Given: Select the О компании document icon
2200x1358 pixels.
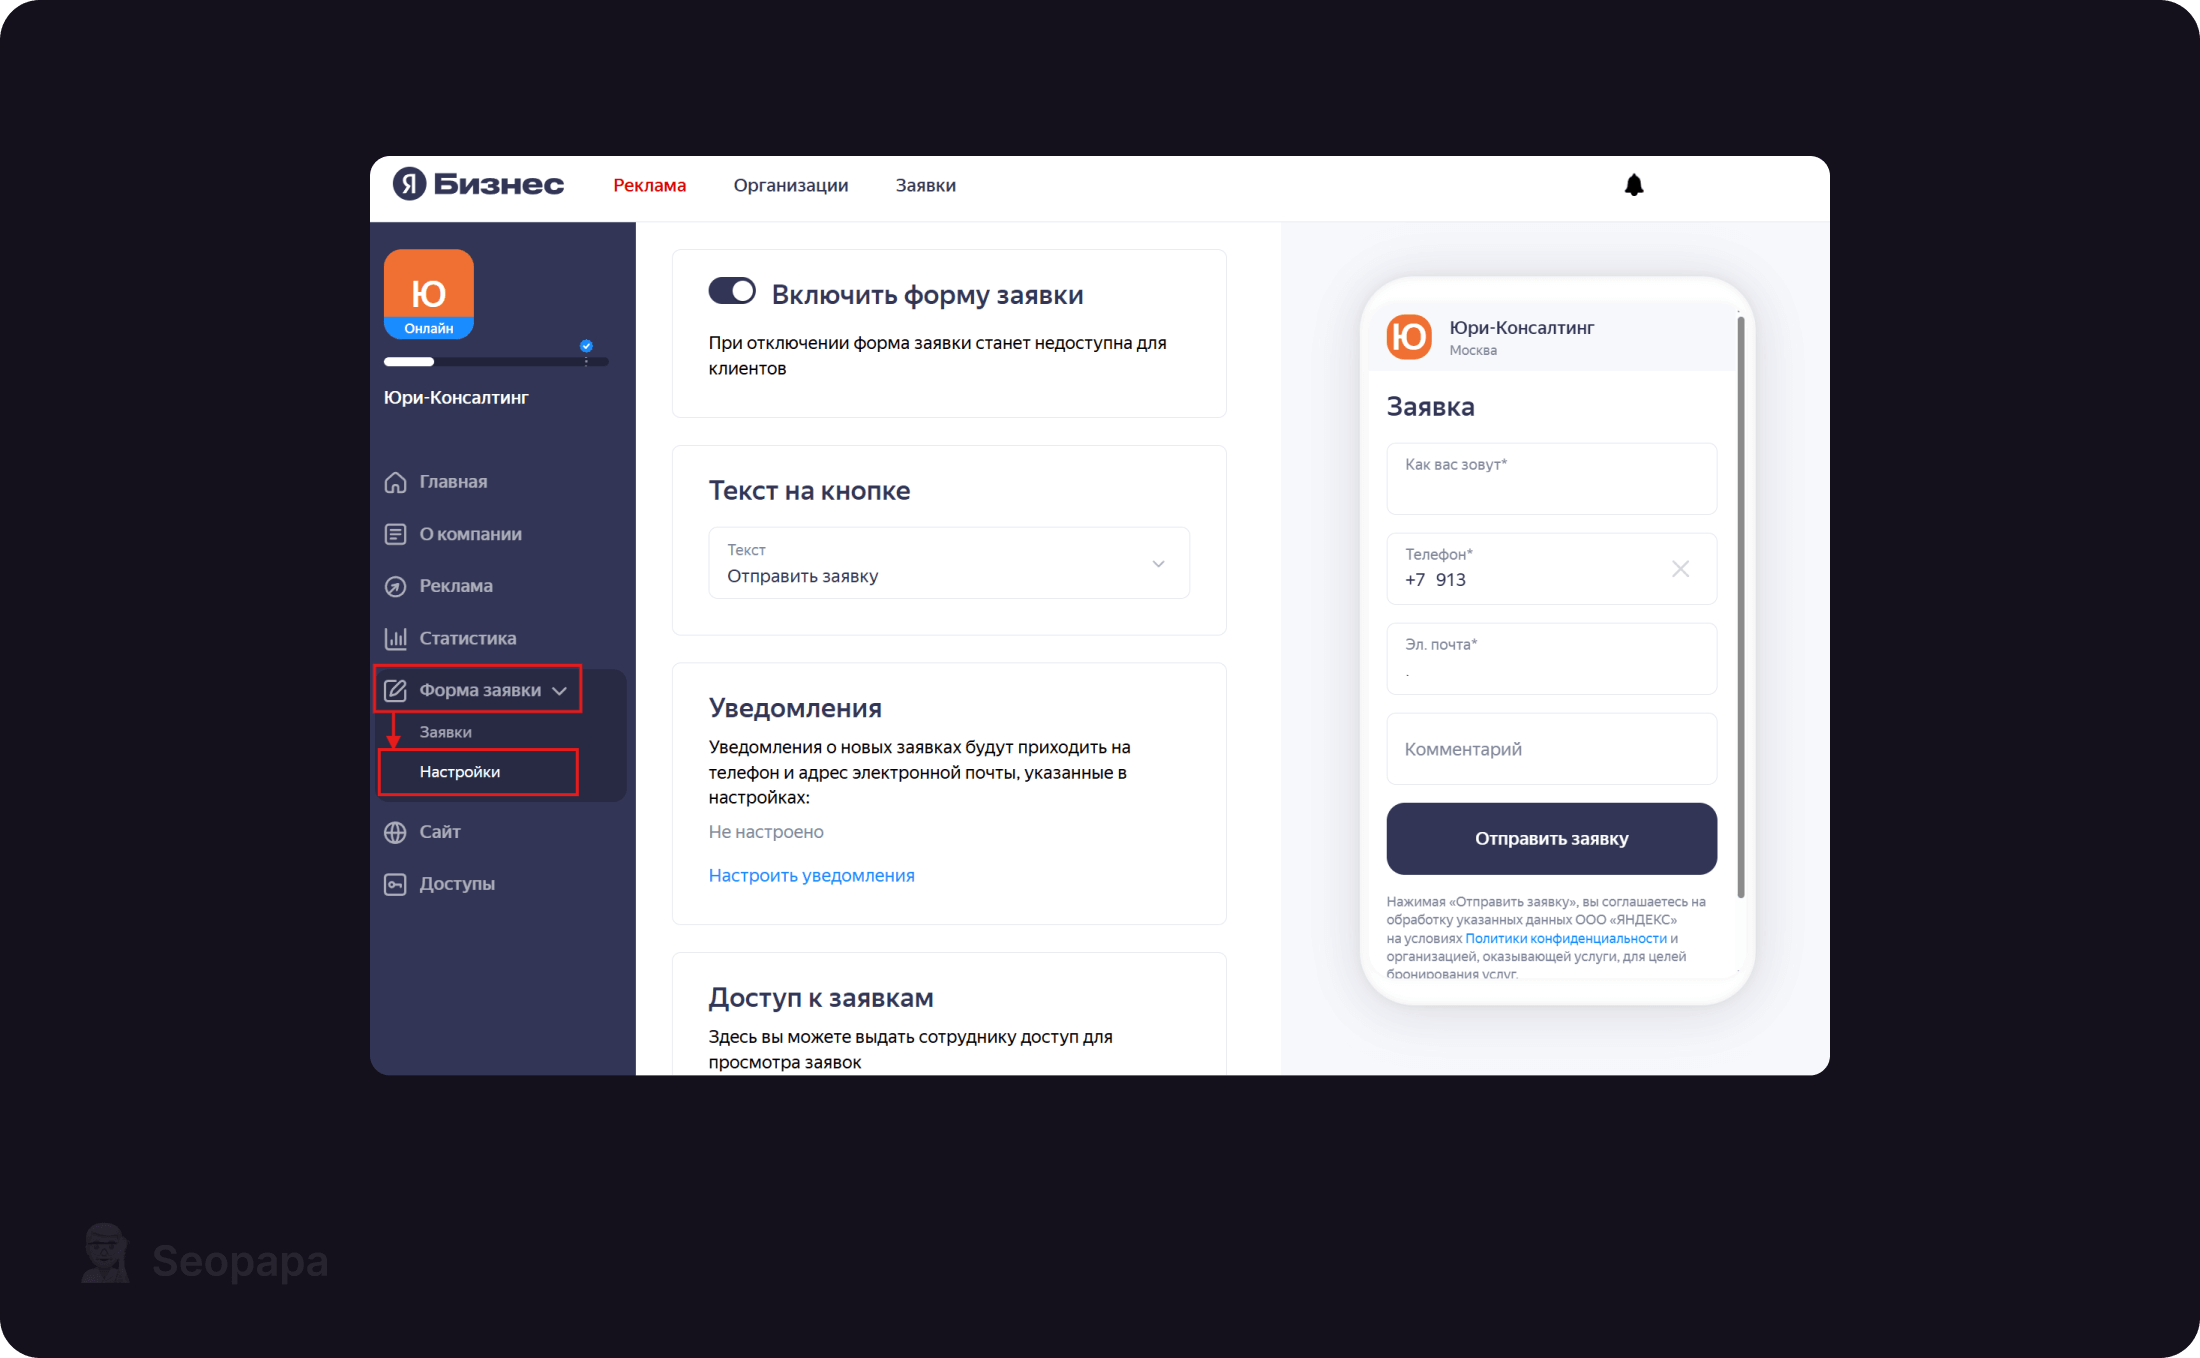Looking at the screenshot, I should (x=396, y=534).
